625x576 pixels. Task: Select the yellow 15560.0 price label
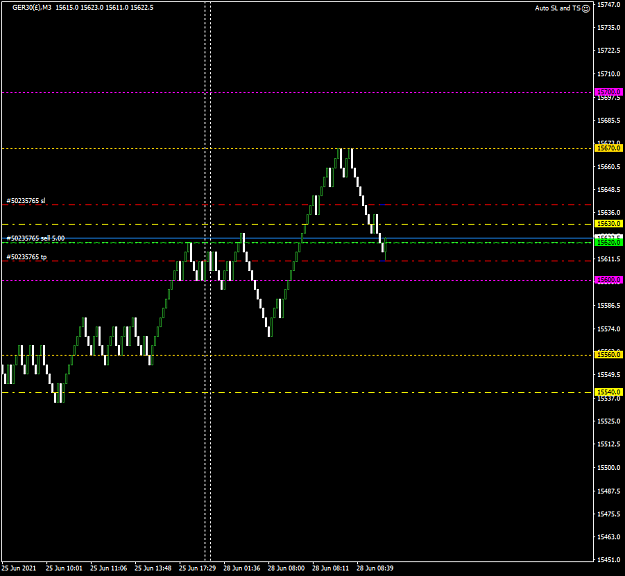click(608, 354)
